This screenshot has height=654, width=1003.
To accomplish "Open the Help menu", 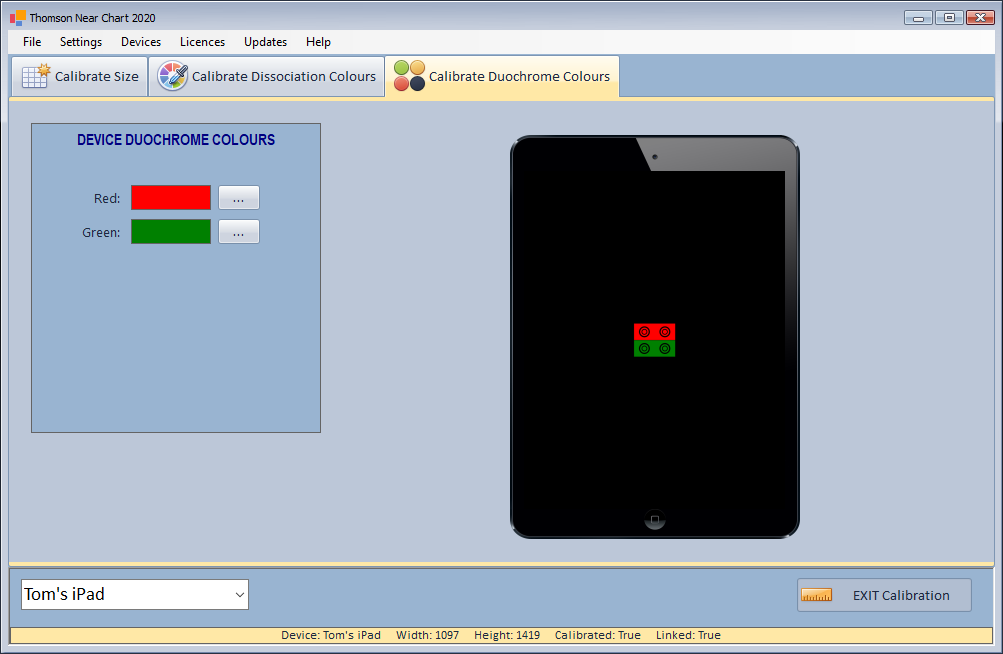I will 318,42.
